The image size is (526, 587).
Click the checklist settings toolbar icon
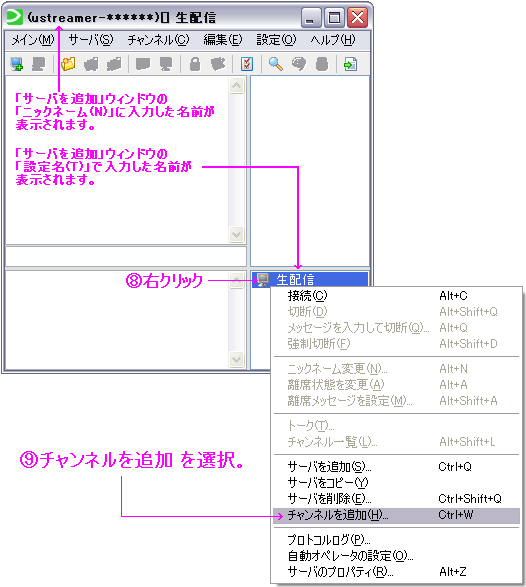[247, 64]
